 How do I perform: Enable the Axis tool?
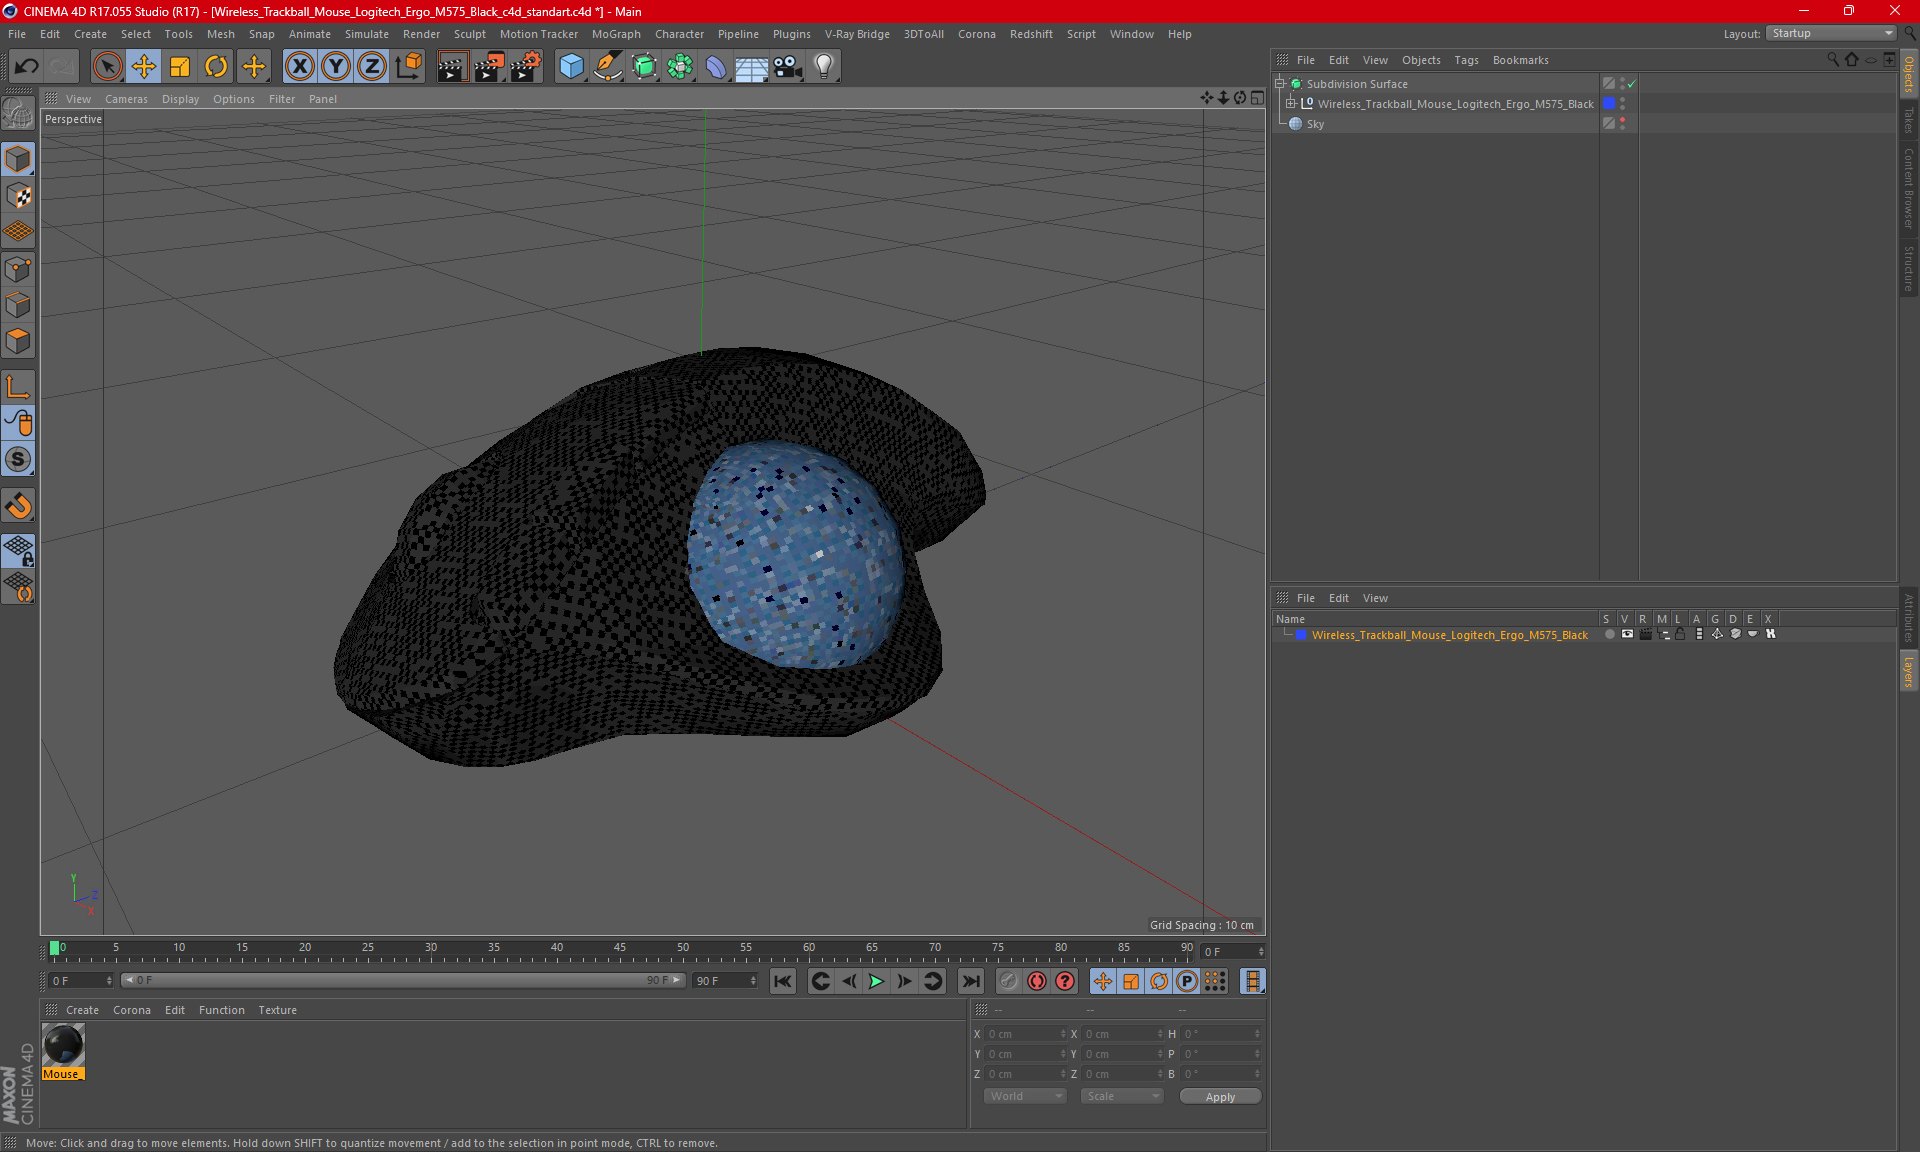pos(18,387)
